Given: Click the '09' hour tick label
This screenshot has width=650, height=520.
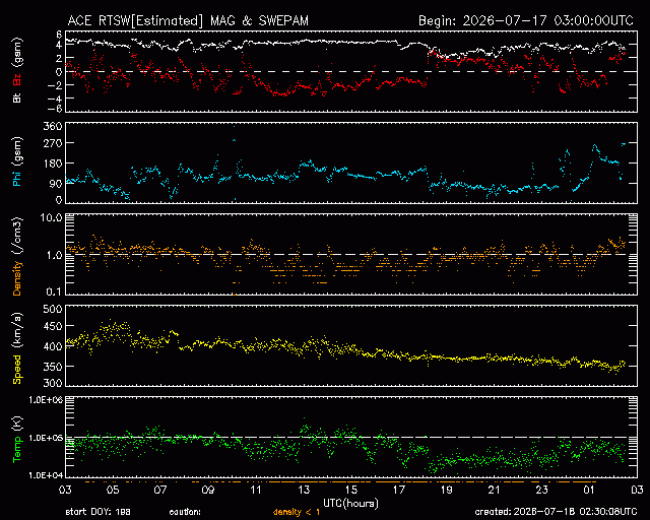Looking at the screenshot, I should (208, 490).
